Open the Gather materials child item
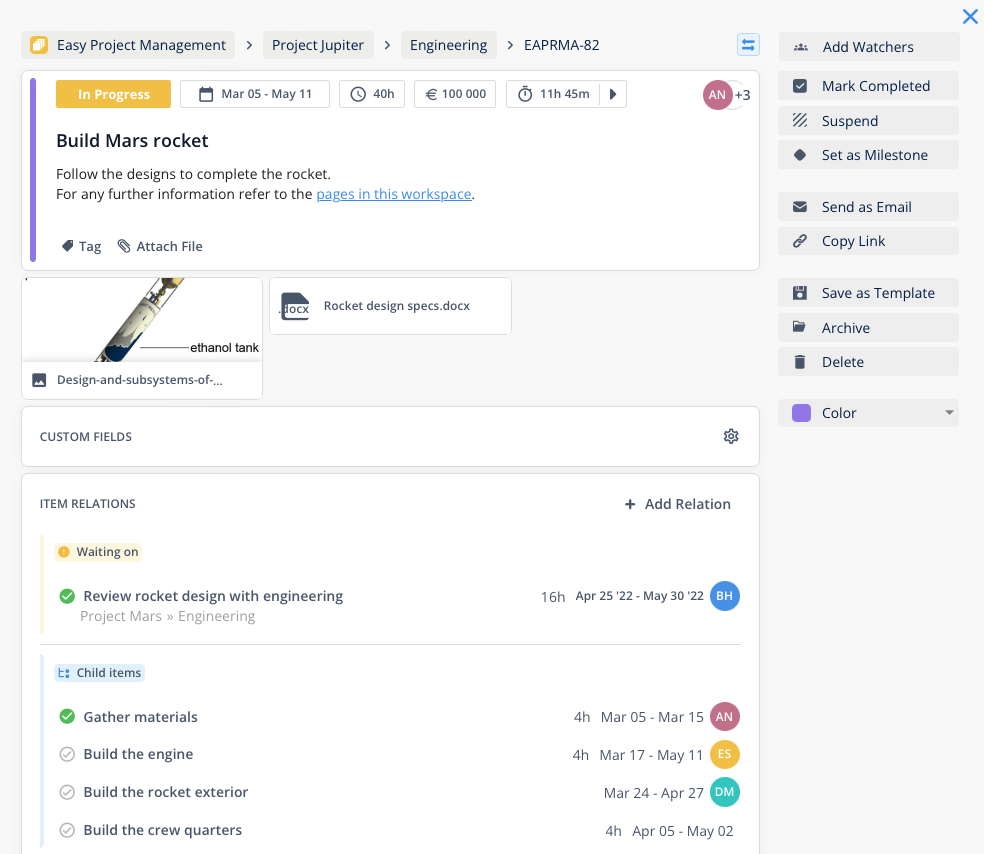This screenshot has height=854, width=984. coord(141,717)
